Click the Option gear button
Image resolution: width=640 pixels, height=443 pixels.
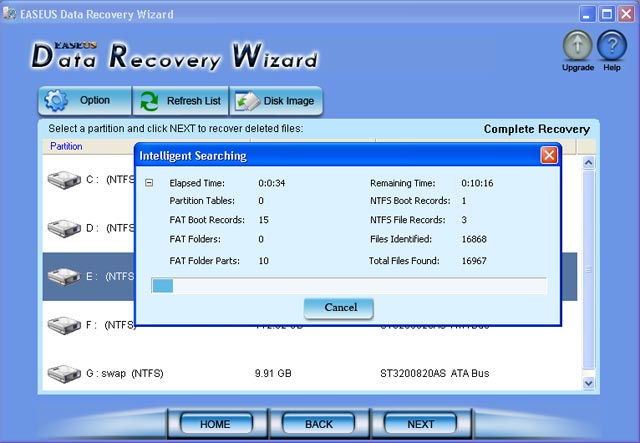click(85, 100)
